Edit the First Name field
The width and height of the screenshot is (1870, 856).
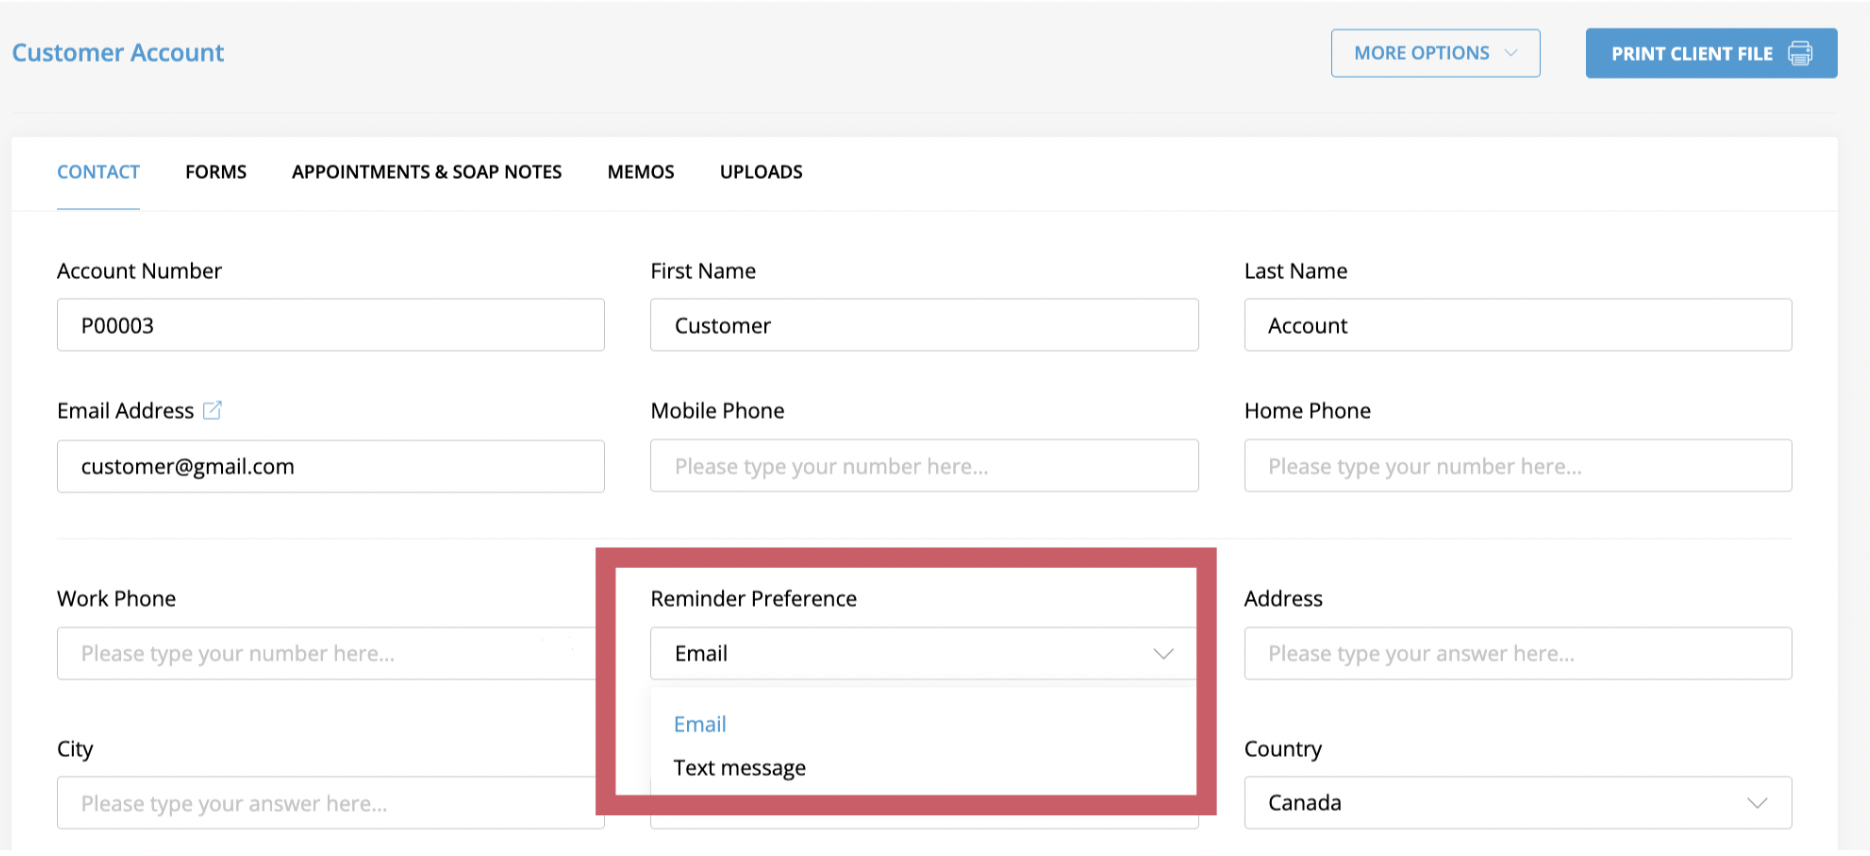tap(924, 325)
